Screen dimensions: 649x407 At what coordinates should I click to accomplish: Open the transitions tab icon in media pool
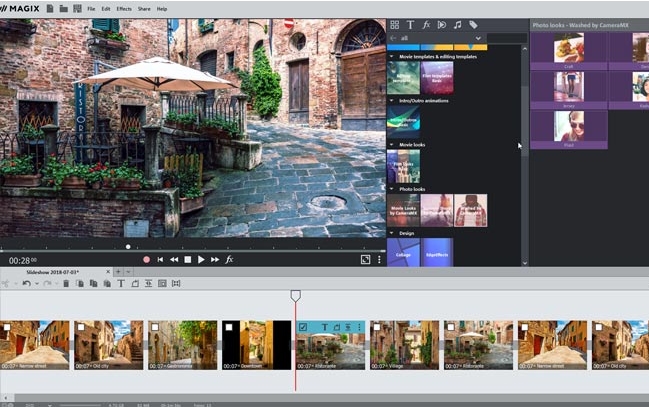[442, 25]
